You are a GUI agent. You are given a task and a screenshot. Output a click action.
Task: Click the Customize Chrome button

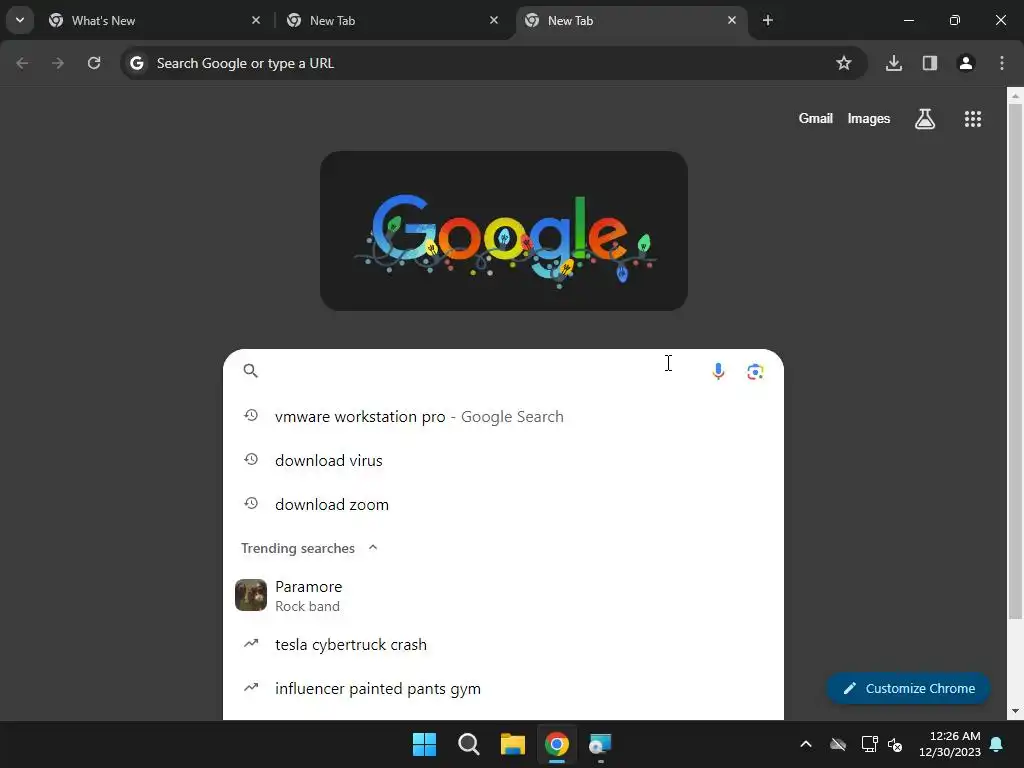coord(908,688)
